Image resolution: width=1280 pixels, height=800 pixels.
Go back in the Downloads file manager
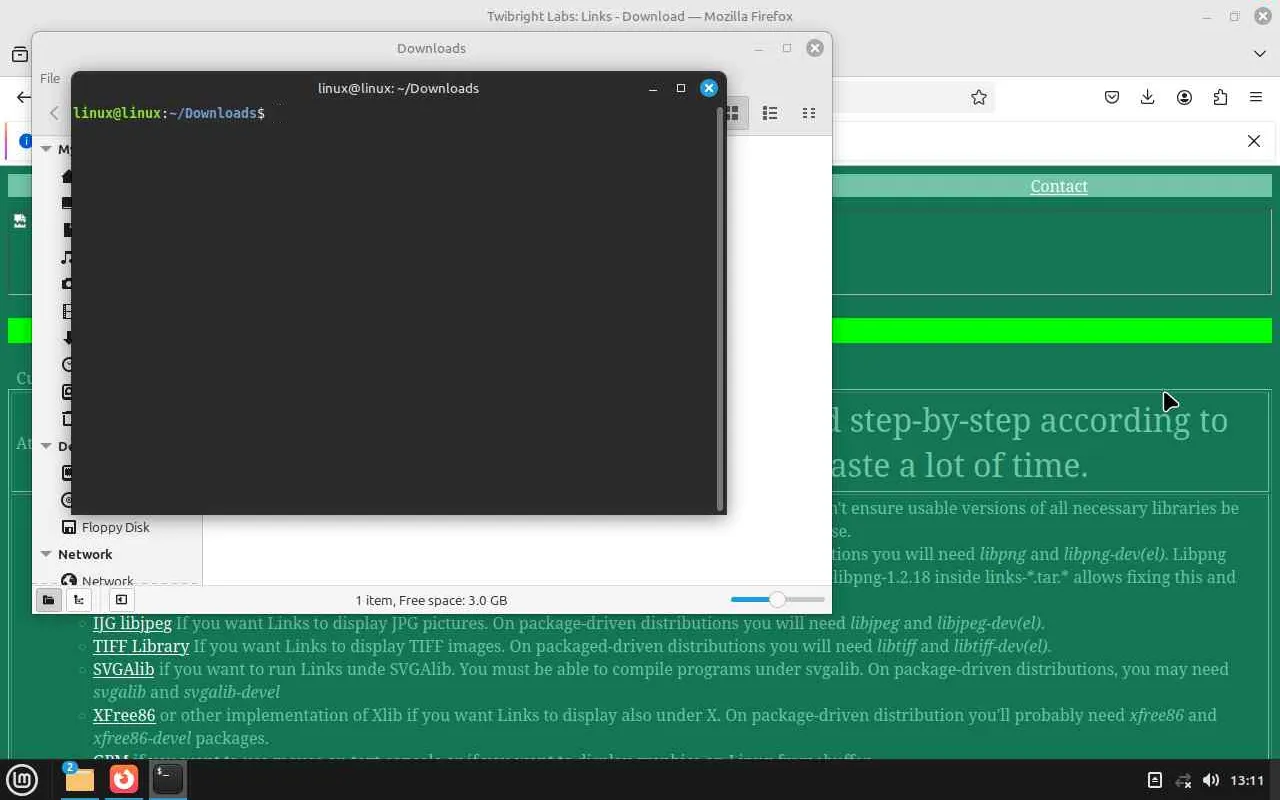(x=54, y=113)
